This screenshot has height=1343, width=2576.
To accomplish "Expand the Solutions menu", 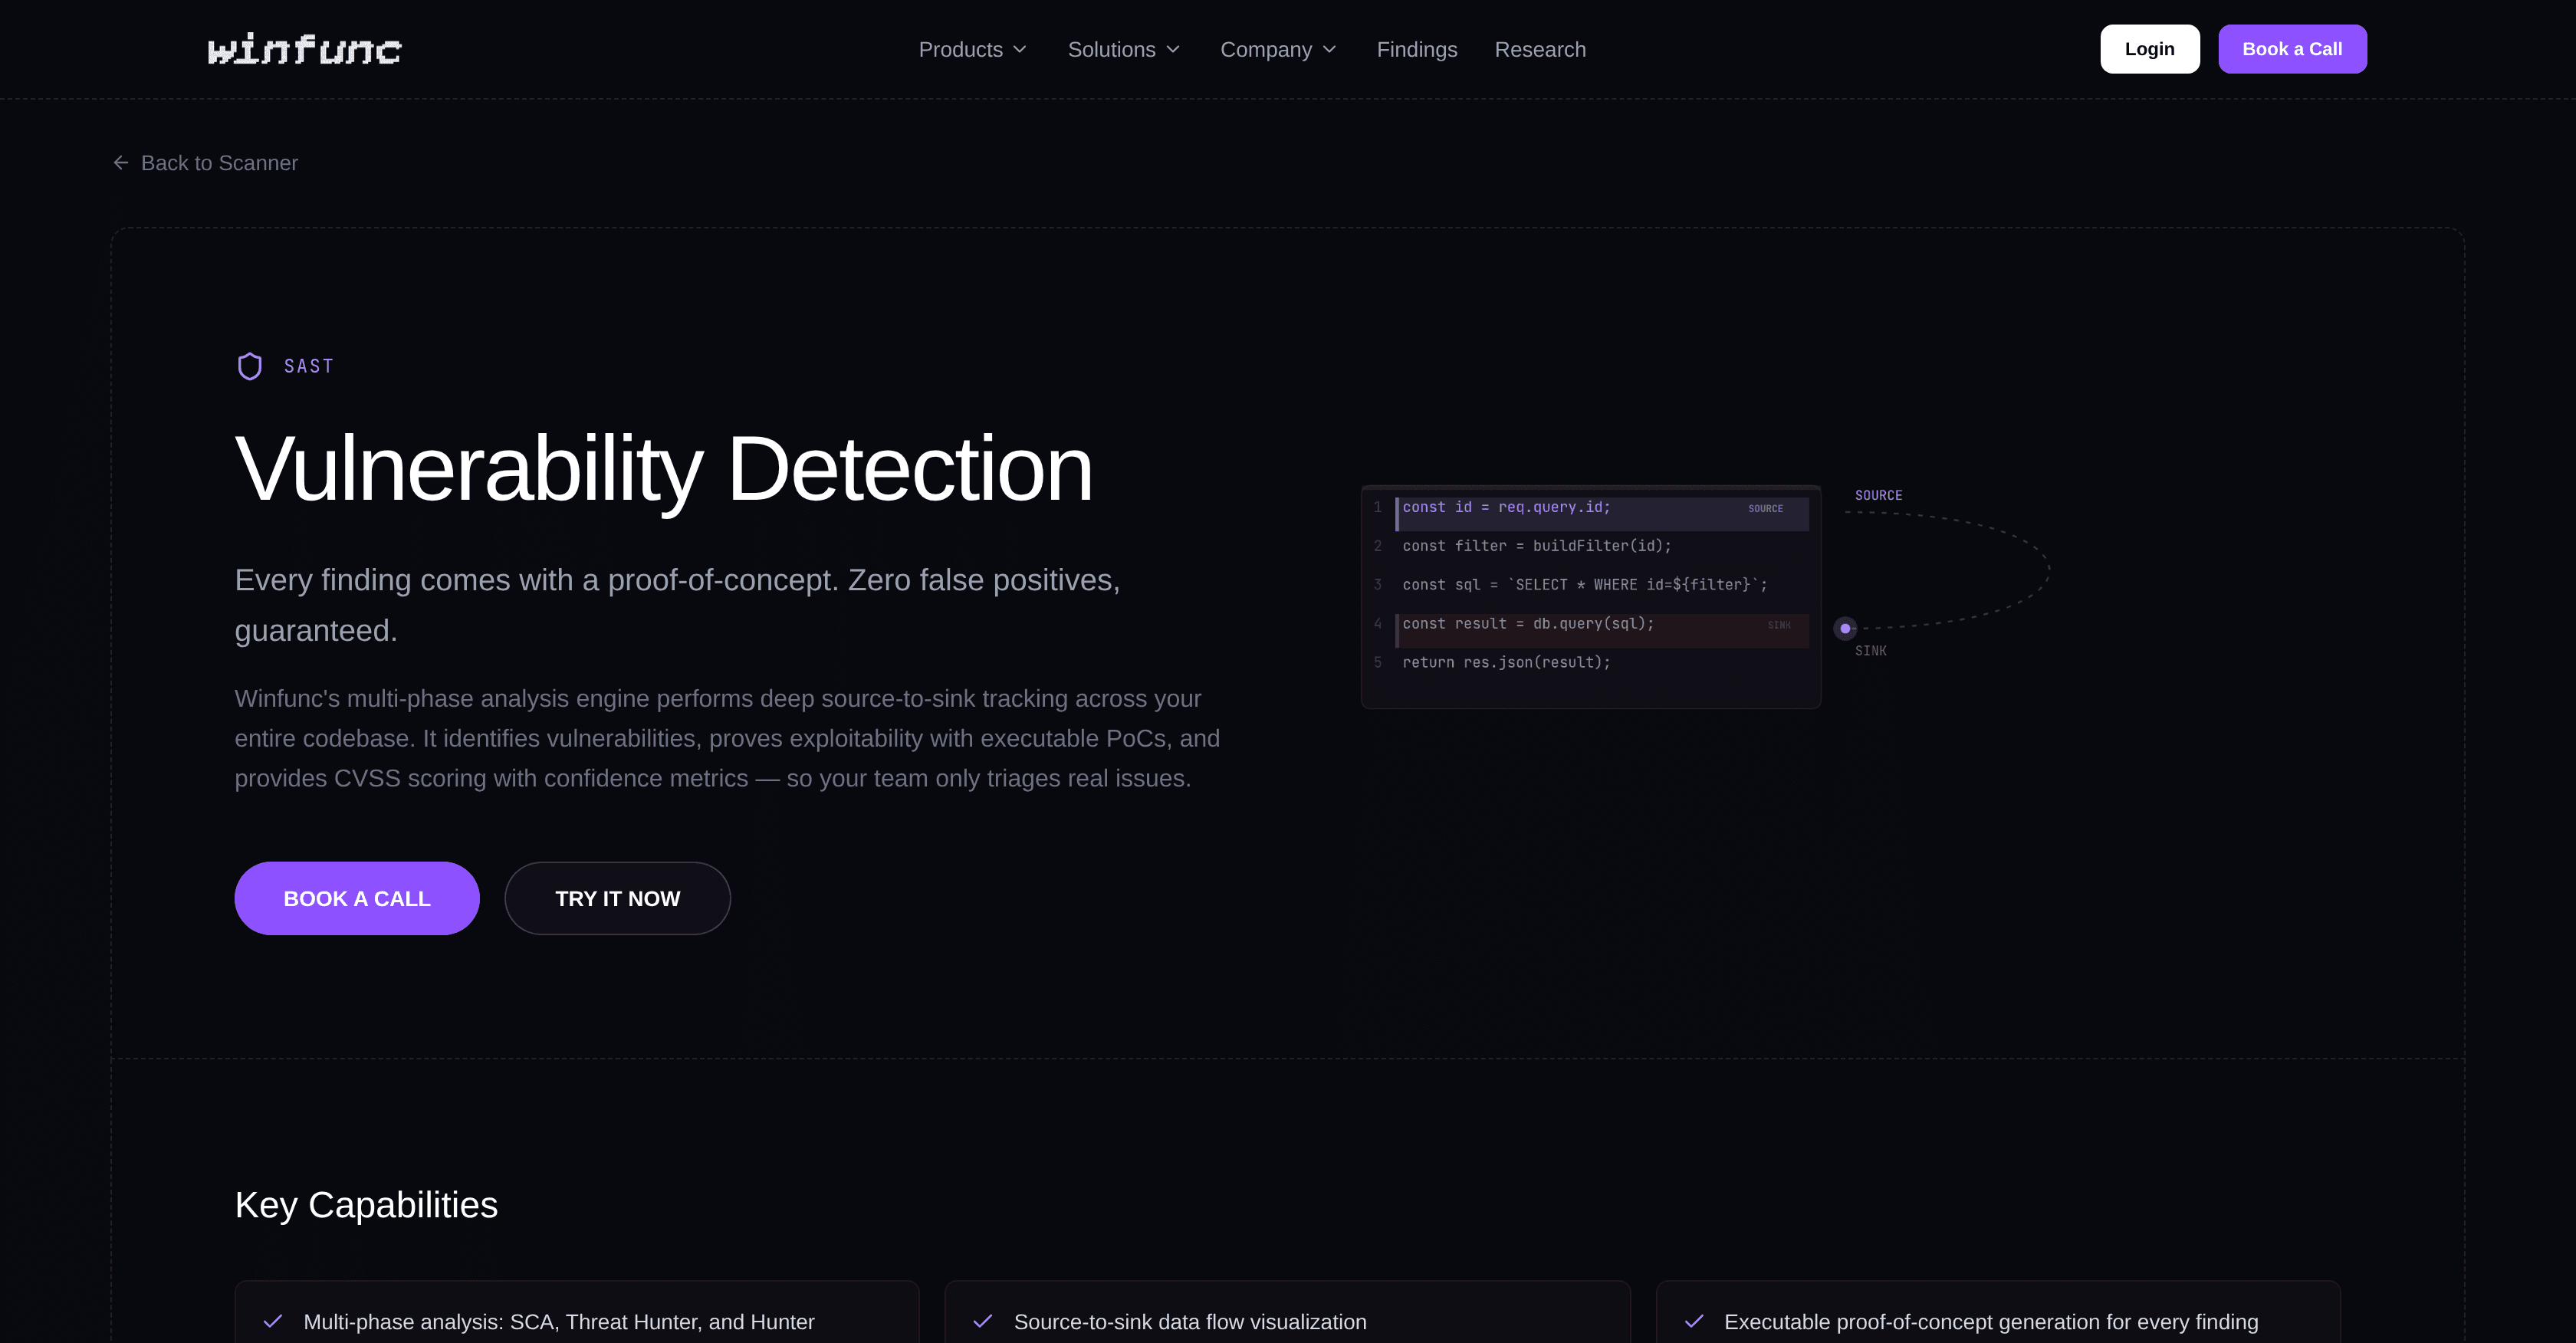I will [1123, 49].
